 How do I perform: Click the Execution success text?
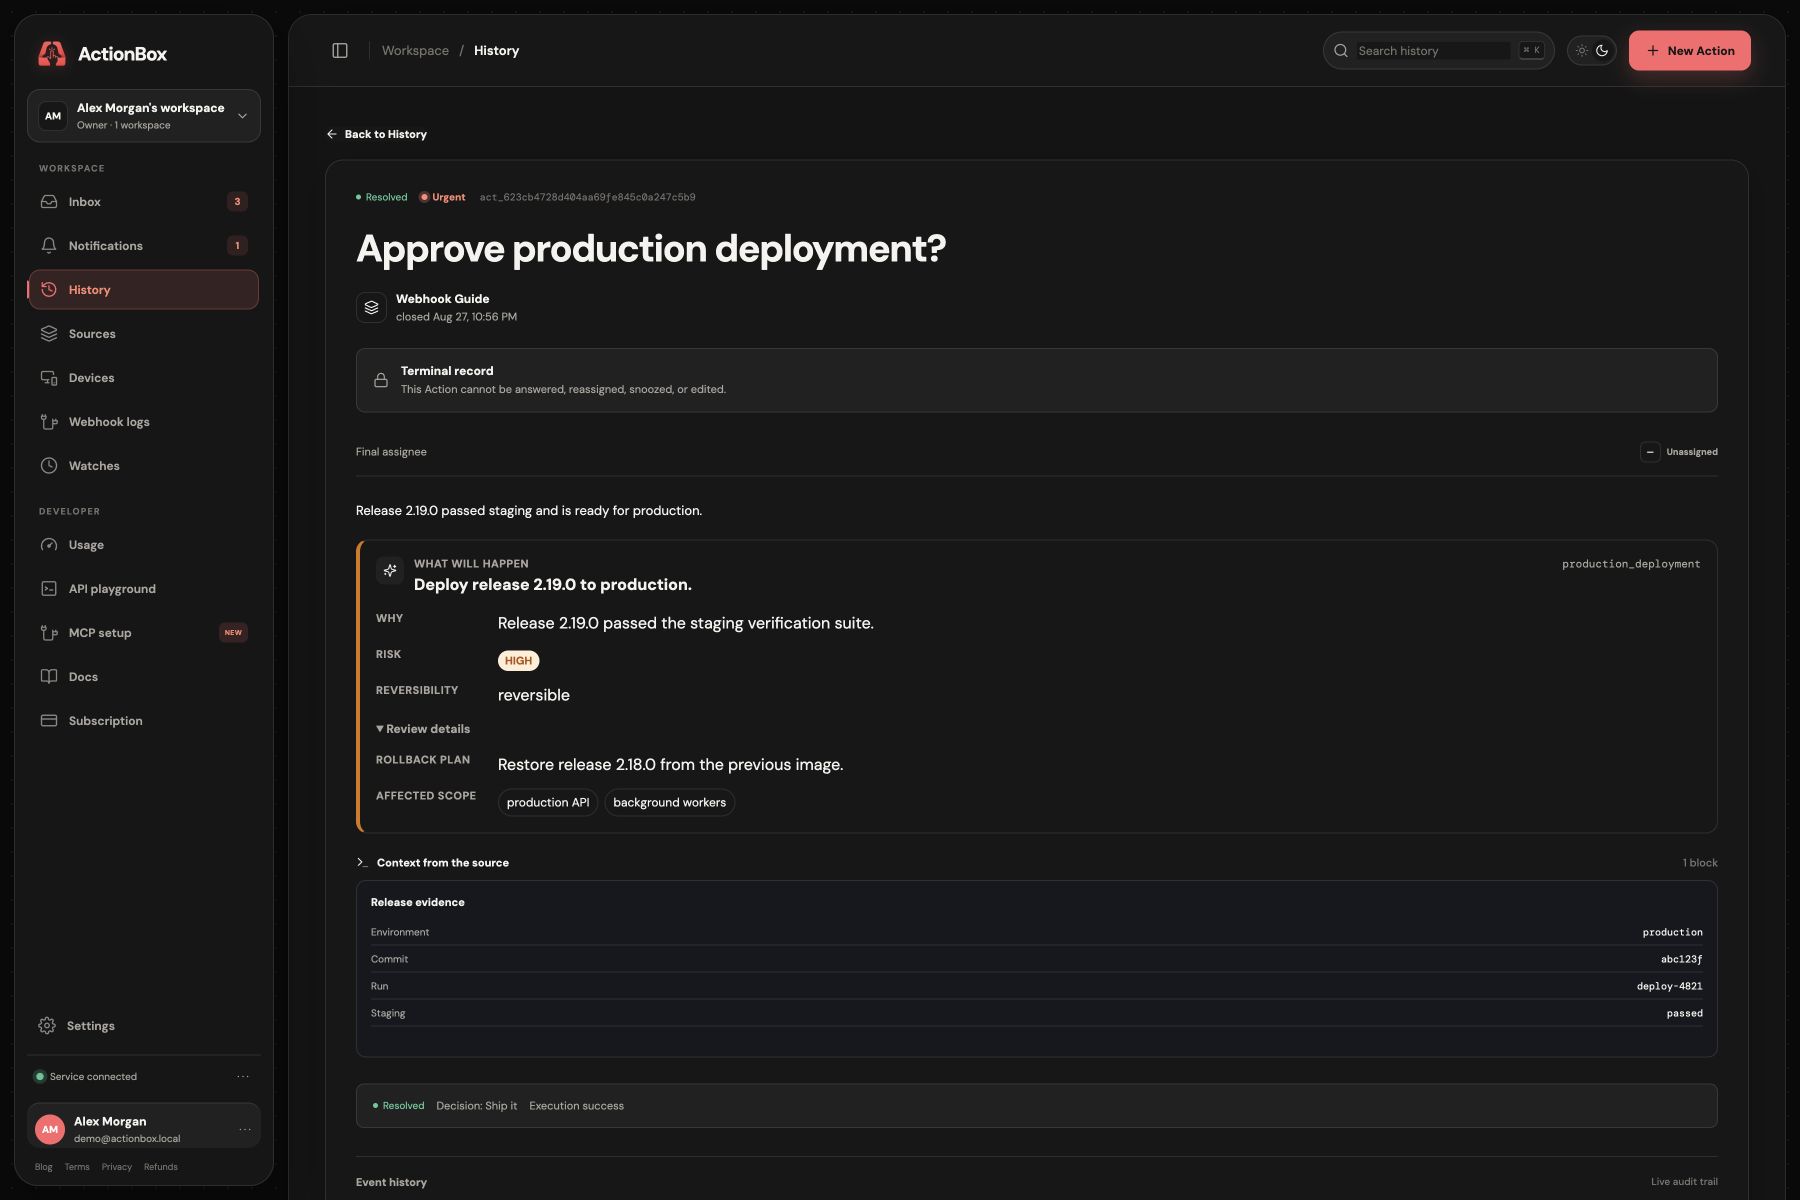(x=576, y=1106)
